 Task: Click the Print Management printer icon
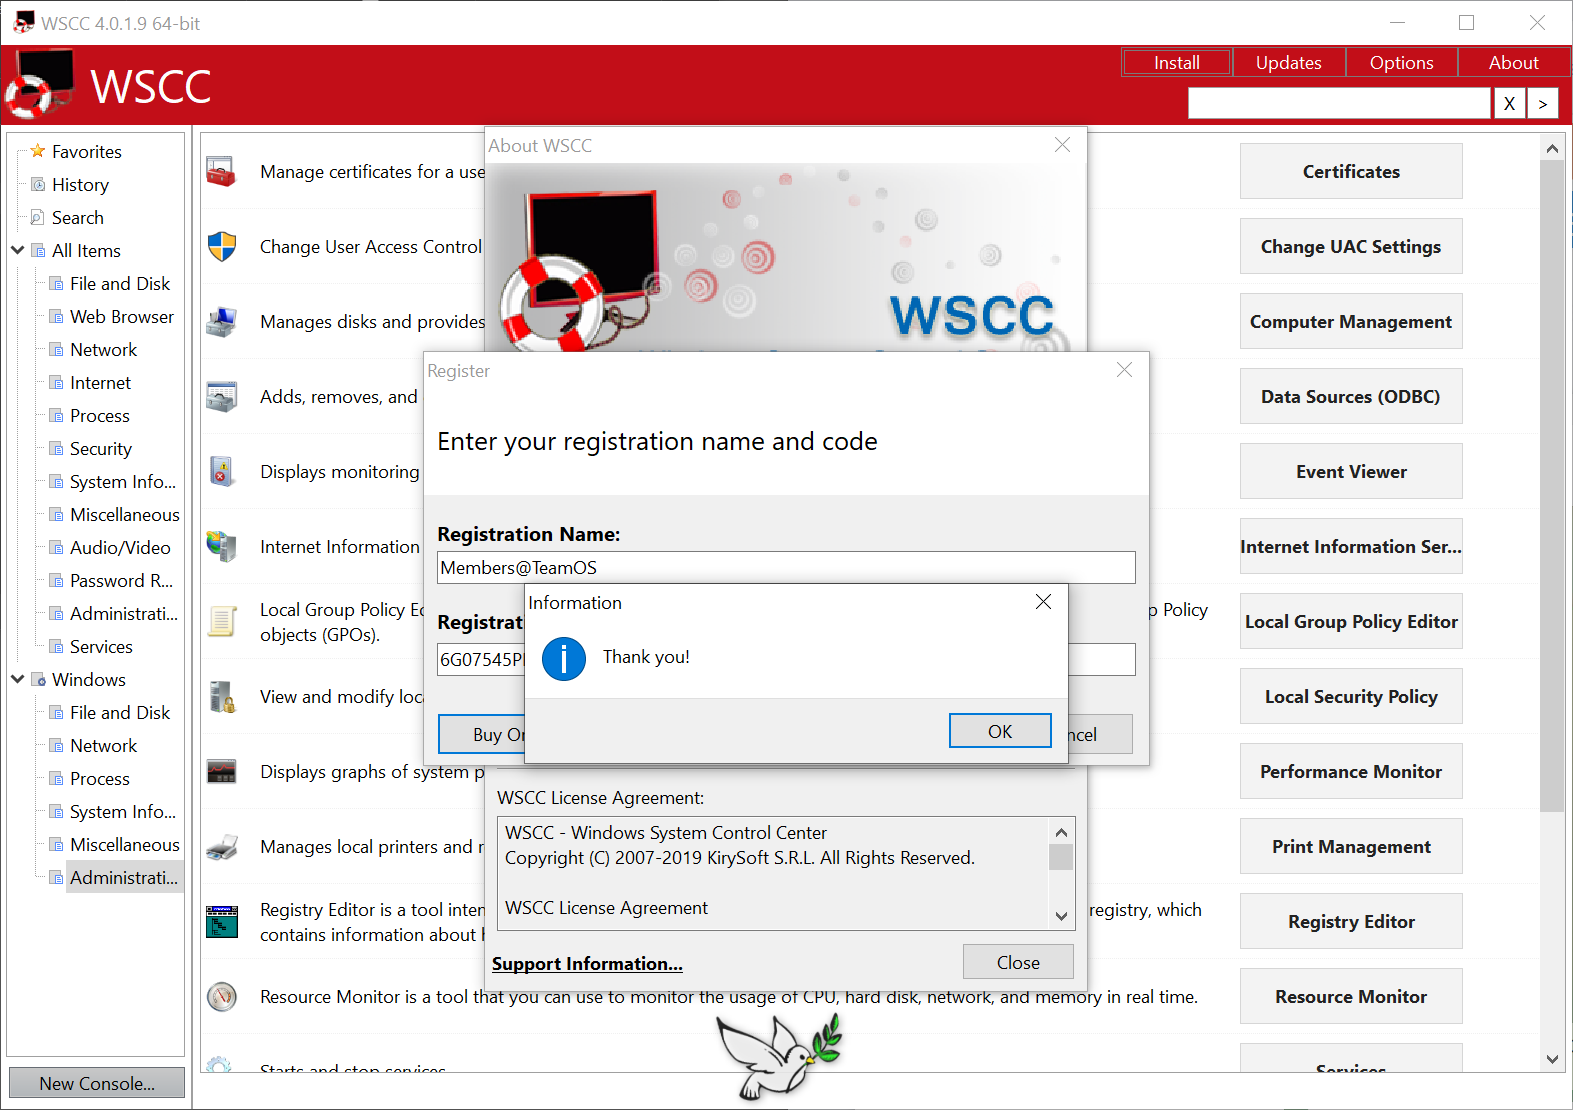tap(221, 847)
